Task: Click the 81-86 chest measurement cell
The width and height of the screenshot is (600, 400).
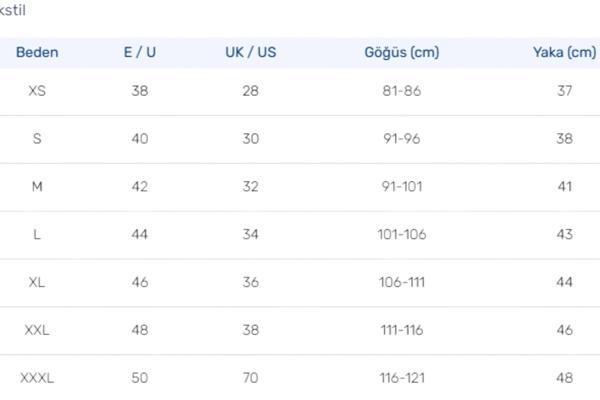Action: [x=401, y=90]
